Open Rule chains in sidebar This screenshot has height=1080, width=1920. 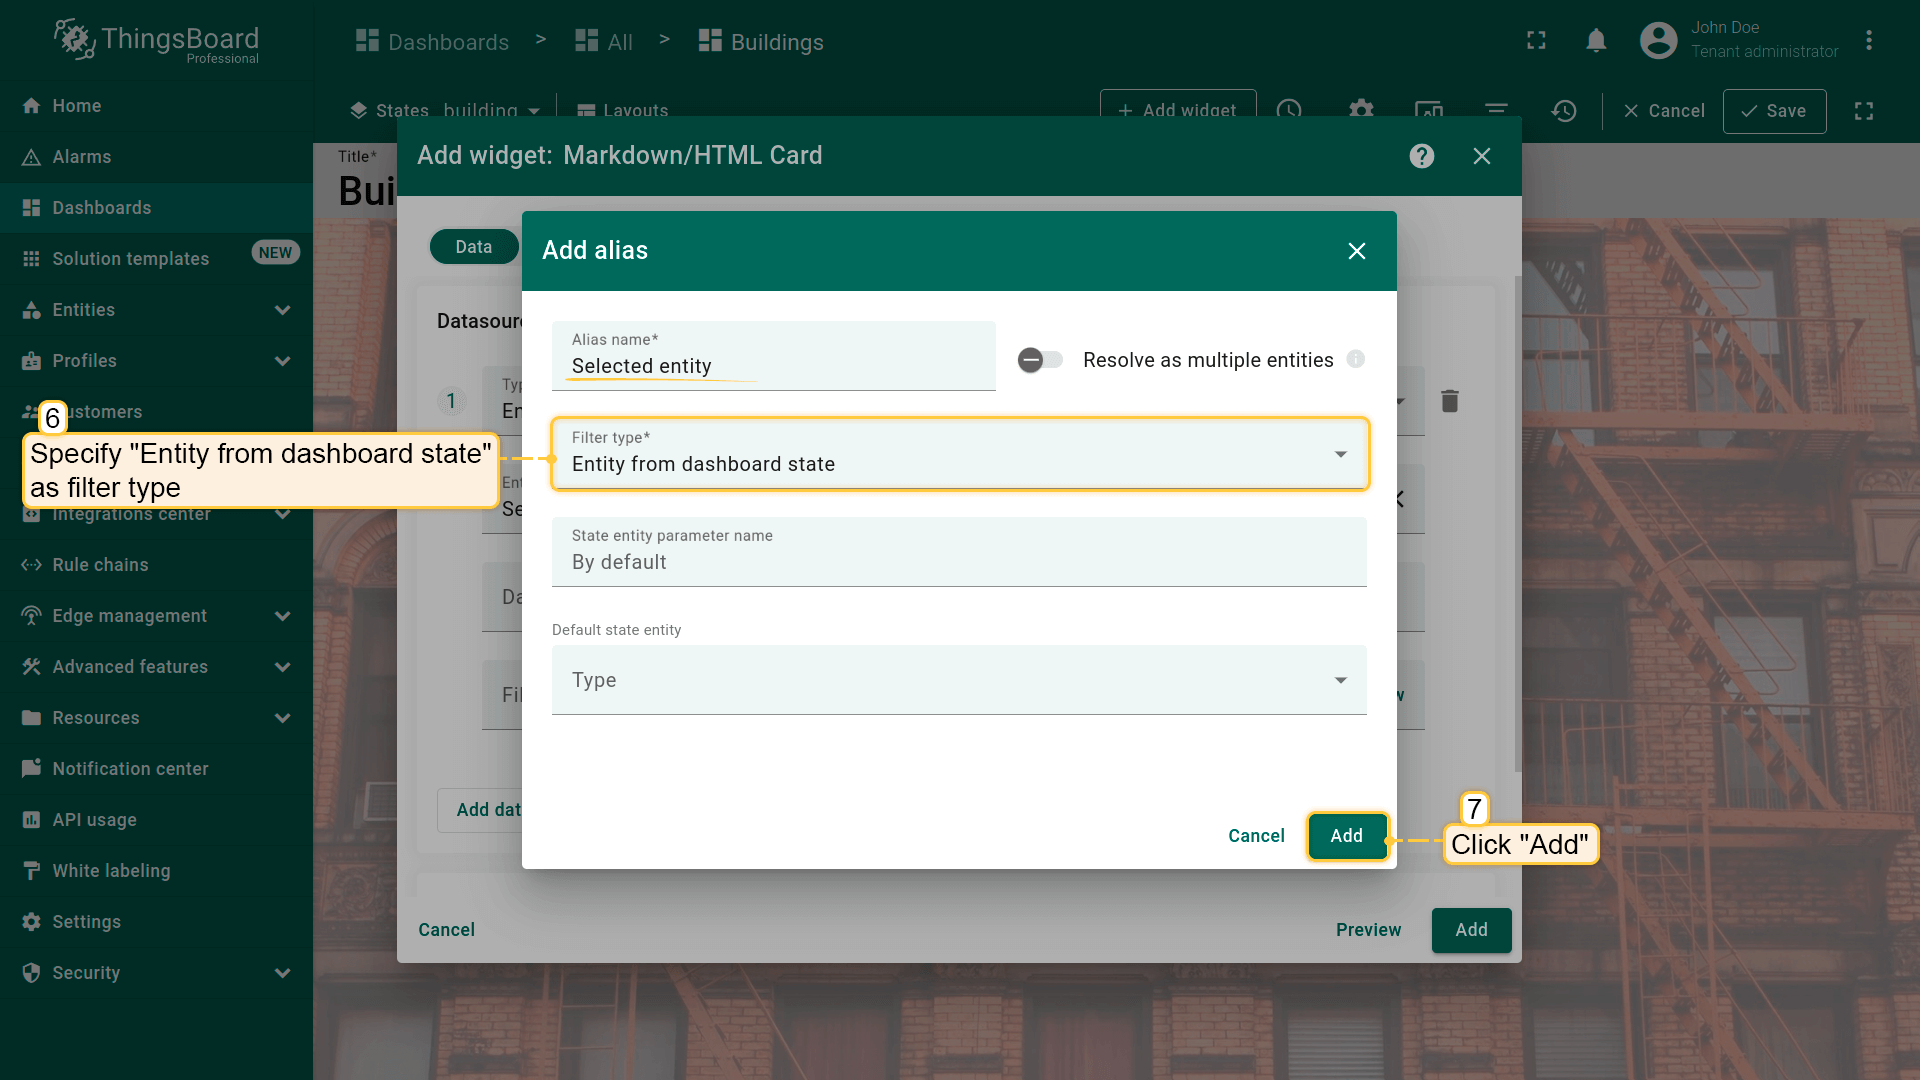pos(100,565)
